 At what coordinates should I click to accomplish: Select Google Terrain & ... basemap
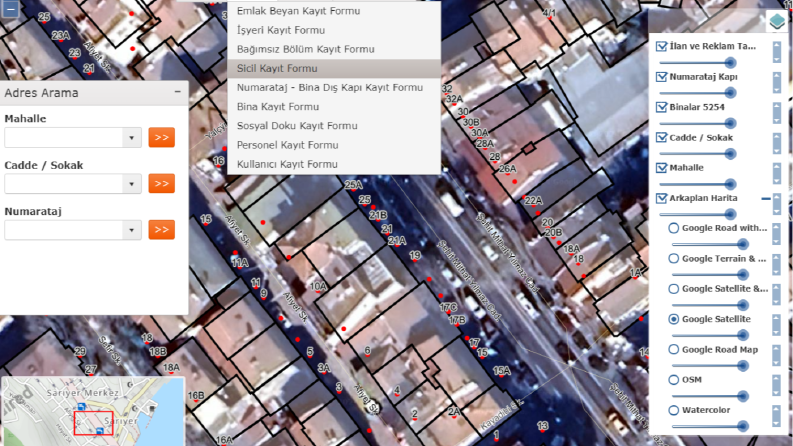click(674, 258)
